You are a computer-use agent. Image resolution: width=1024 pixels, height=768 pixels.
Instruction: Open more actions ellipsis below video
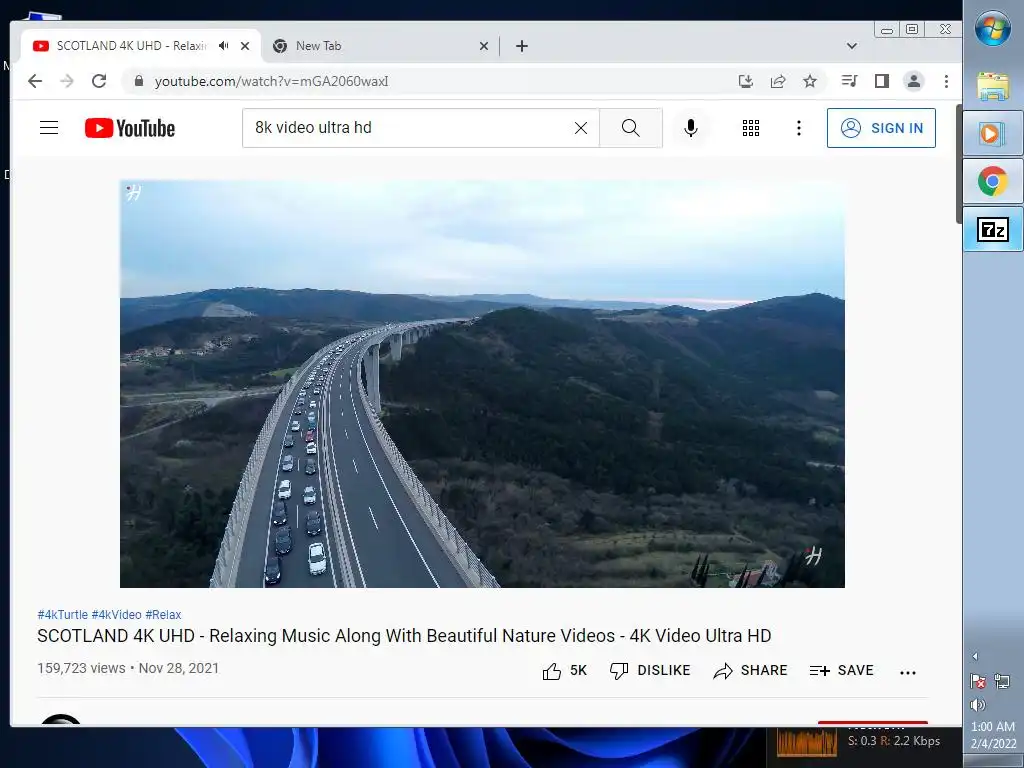(908, 672)
